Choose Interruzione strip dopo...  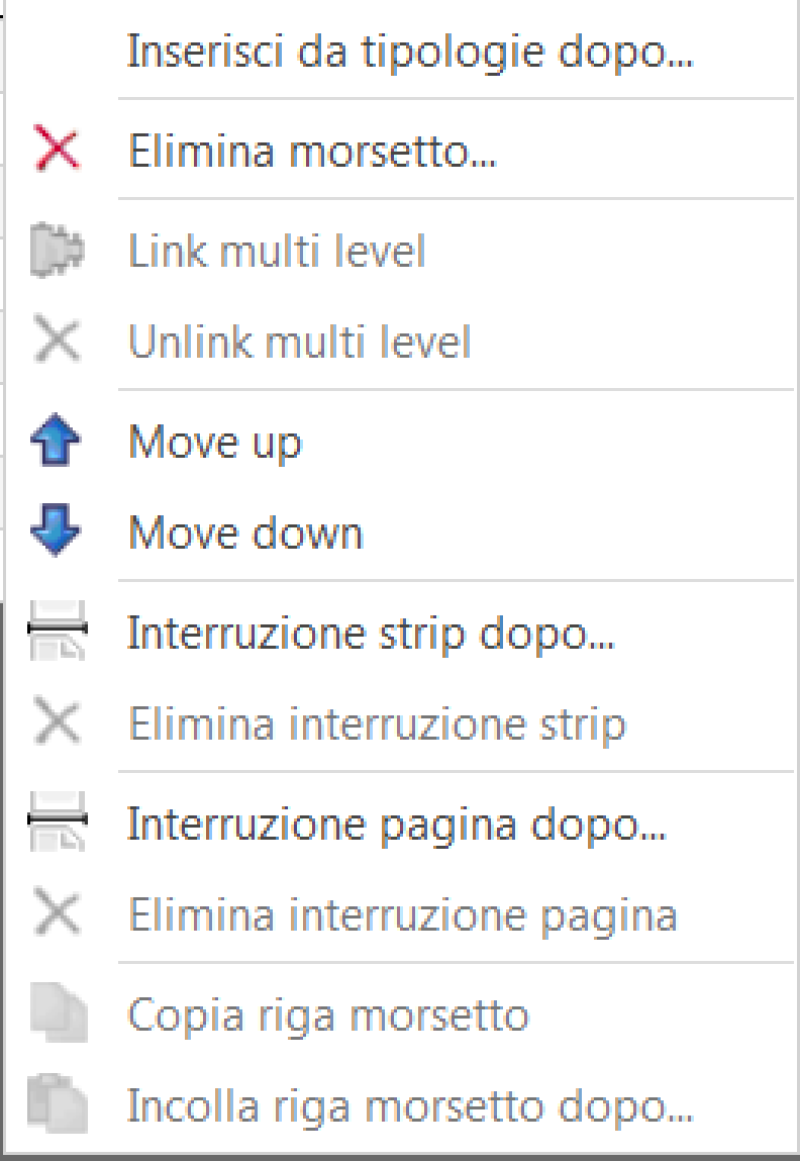click(370, 634)
